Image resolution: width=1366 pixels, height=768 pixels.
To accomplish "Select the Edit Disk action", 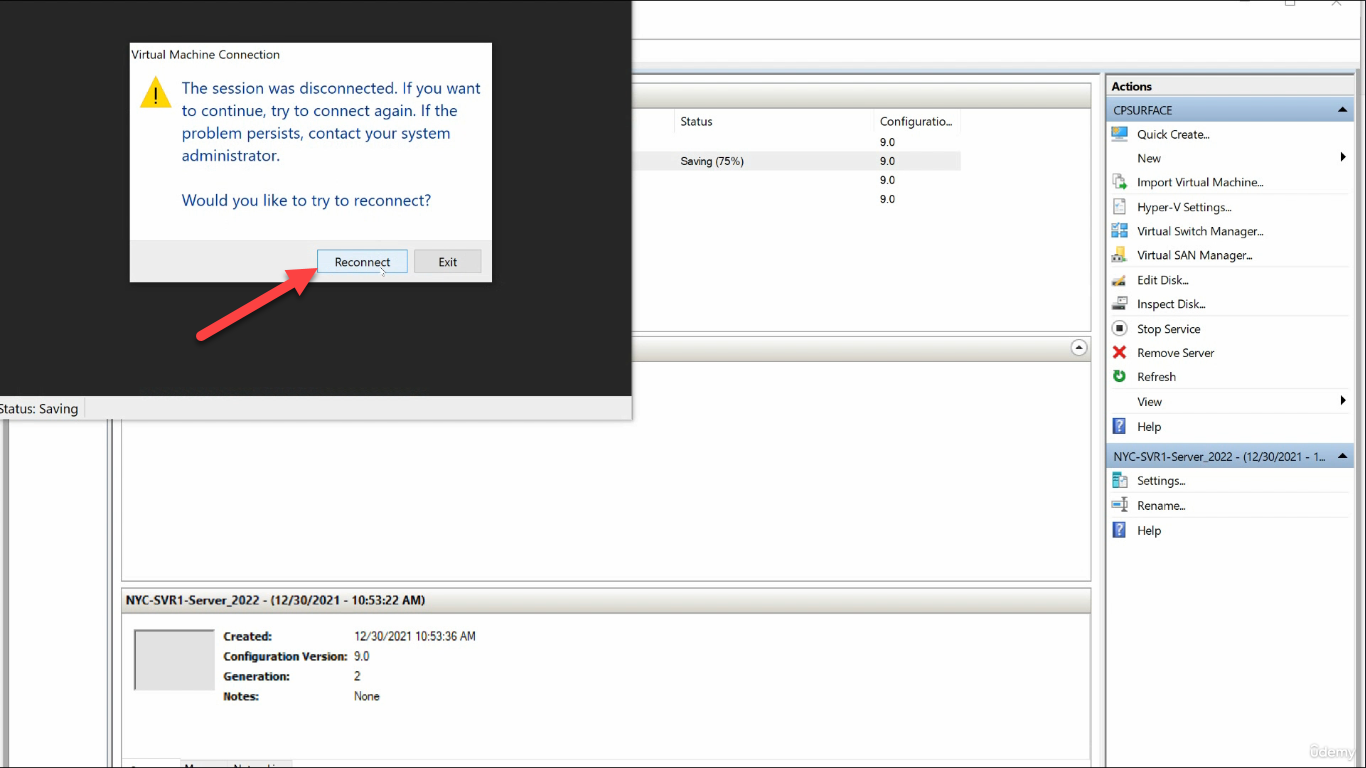I will [x=1163, y=280].
